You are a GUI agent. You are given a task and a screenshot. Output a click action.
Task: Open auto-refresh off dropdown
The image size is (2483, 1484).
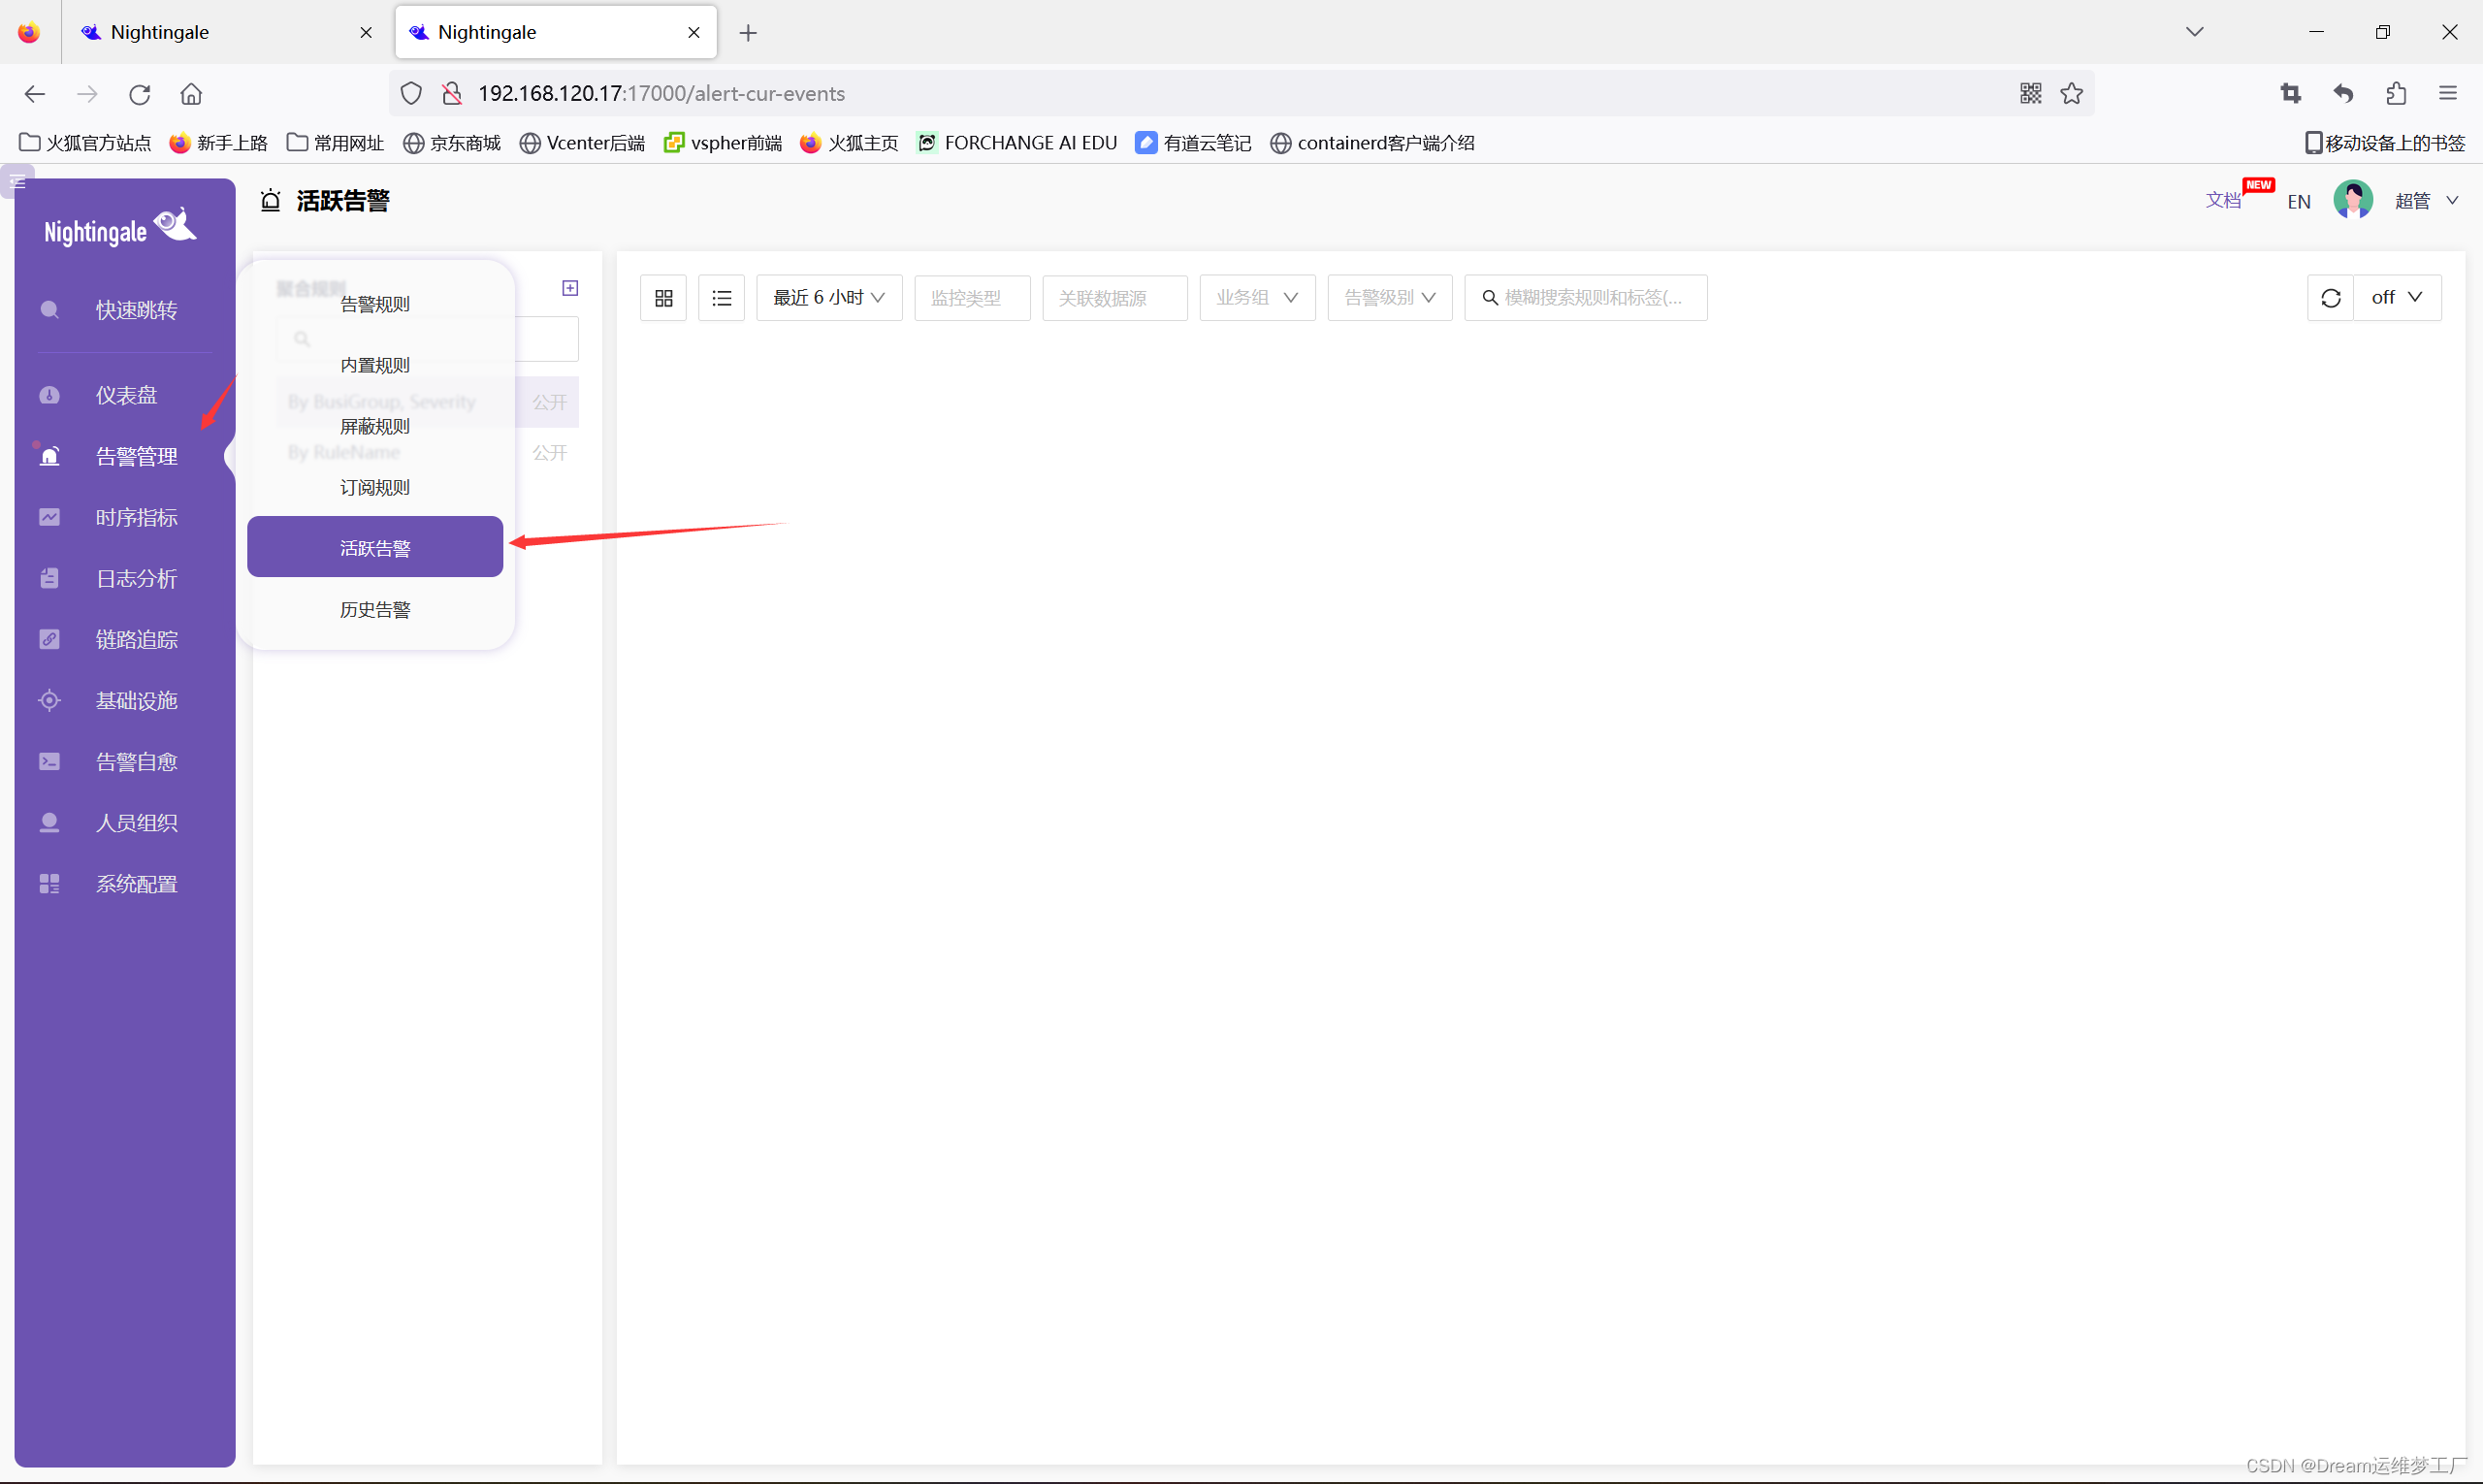pyautogui.click(x=2396, y=298)
